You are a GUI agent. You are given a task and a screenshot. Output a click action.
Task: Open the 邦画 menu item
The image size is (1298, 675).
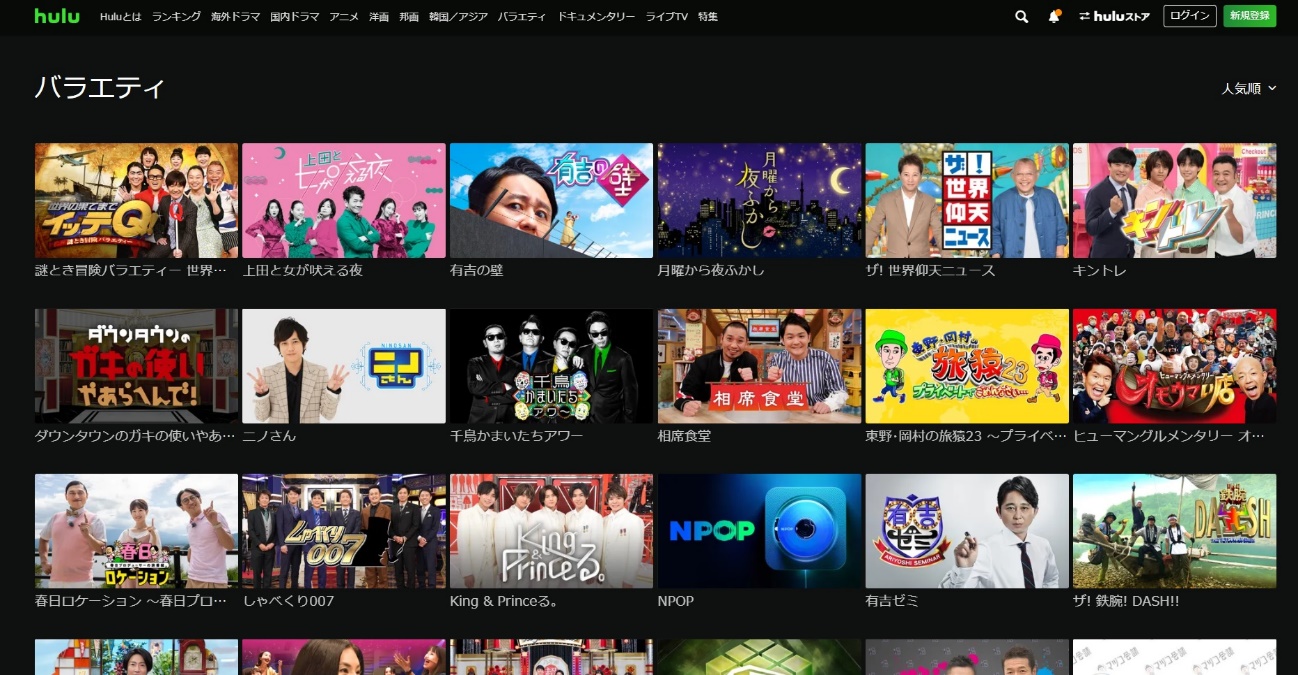pos(409,17)
